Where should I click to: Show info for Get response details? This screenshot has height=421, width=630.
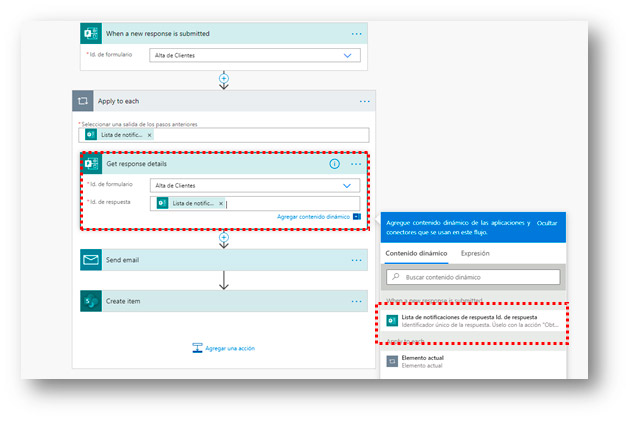(x=334, y=163)
